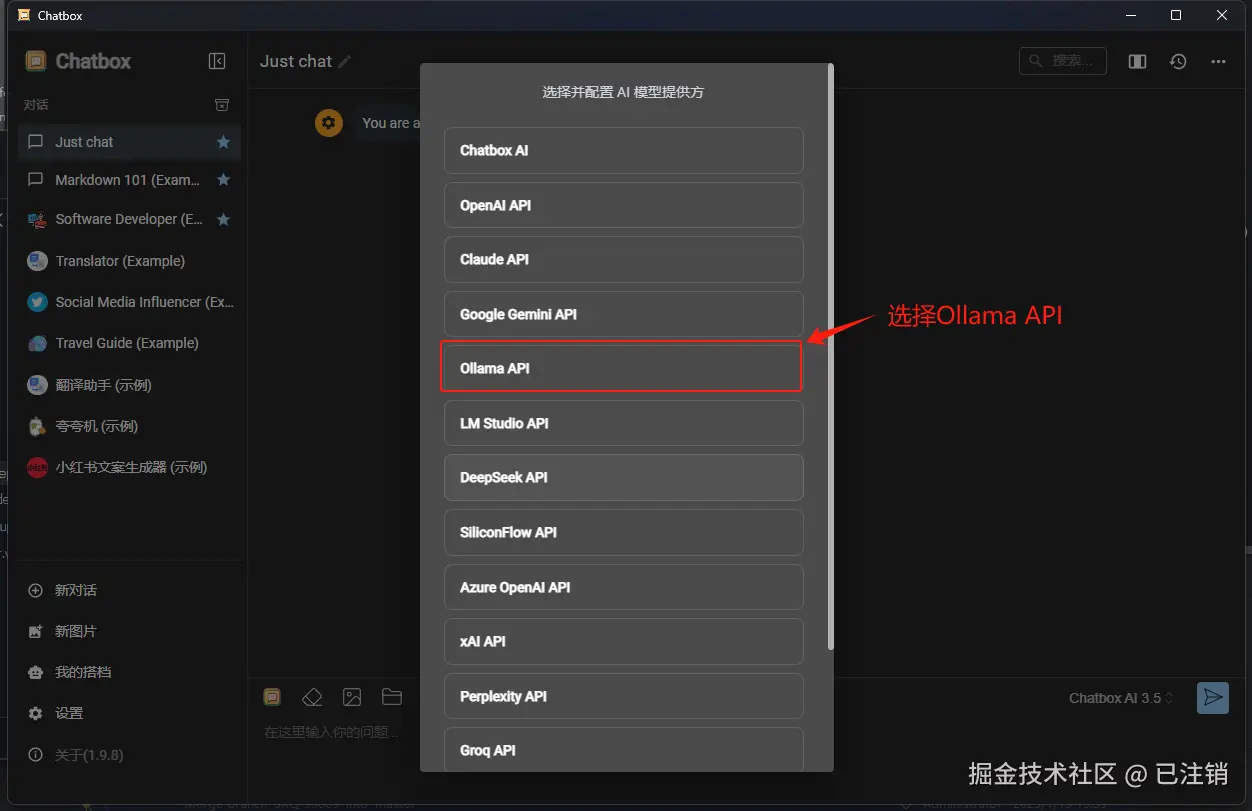1252x811 pixels.
Task: Click the system prompt gear avatar
Action: [329, 123]
